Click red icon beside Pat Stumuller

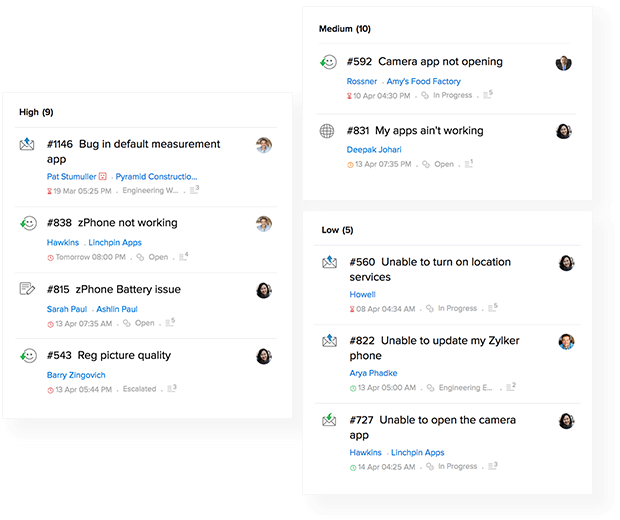103,176
